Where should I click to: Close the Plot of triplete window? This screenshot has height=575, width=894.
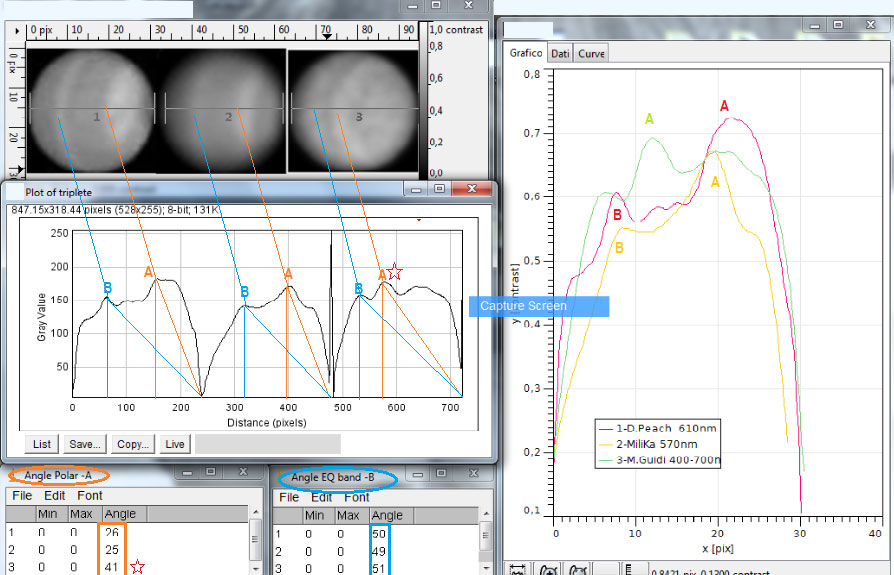click(472, 189)
